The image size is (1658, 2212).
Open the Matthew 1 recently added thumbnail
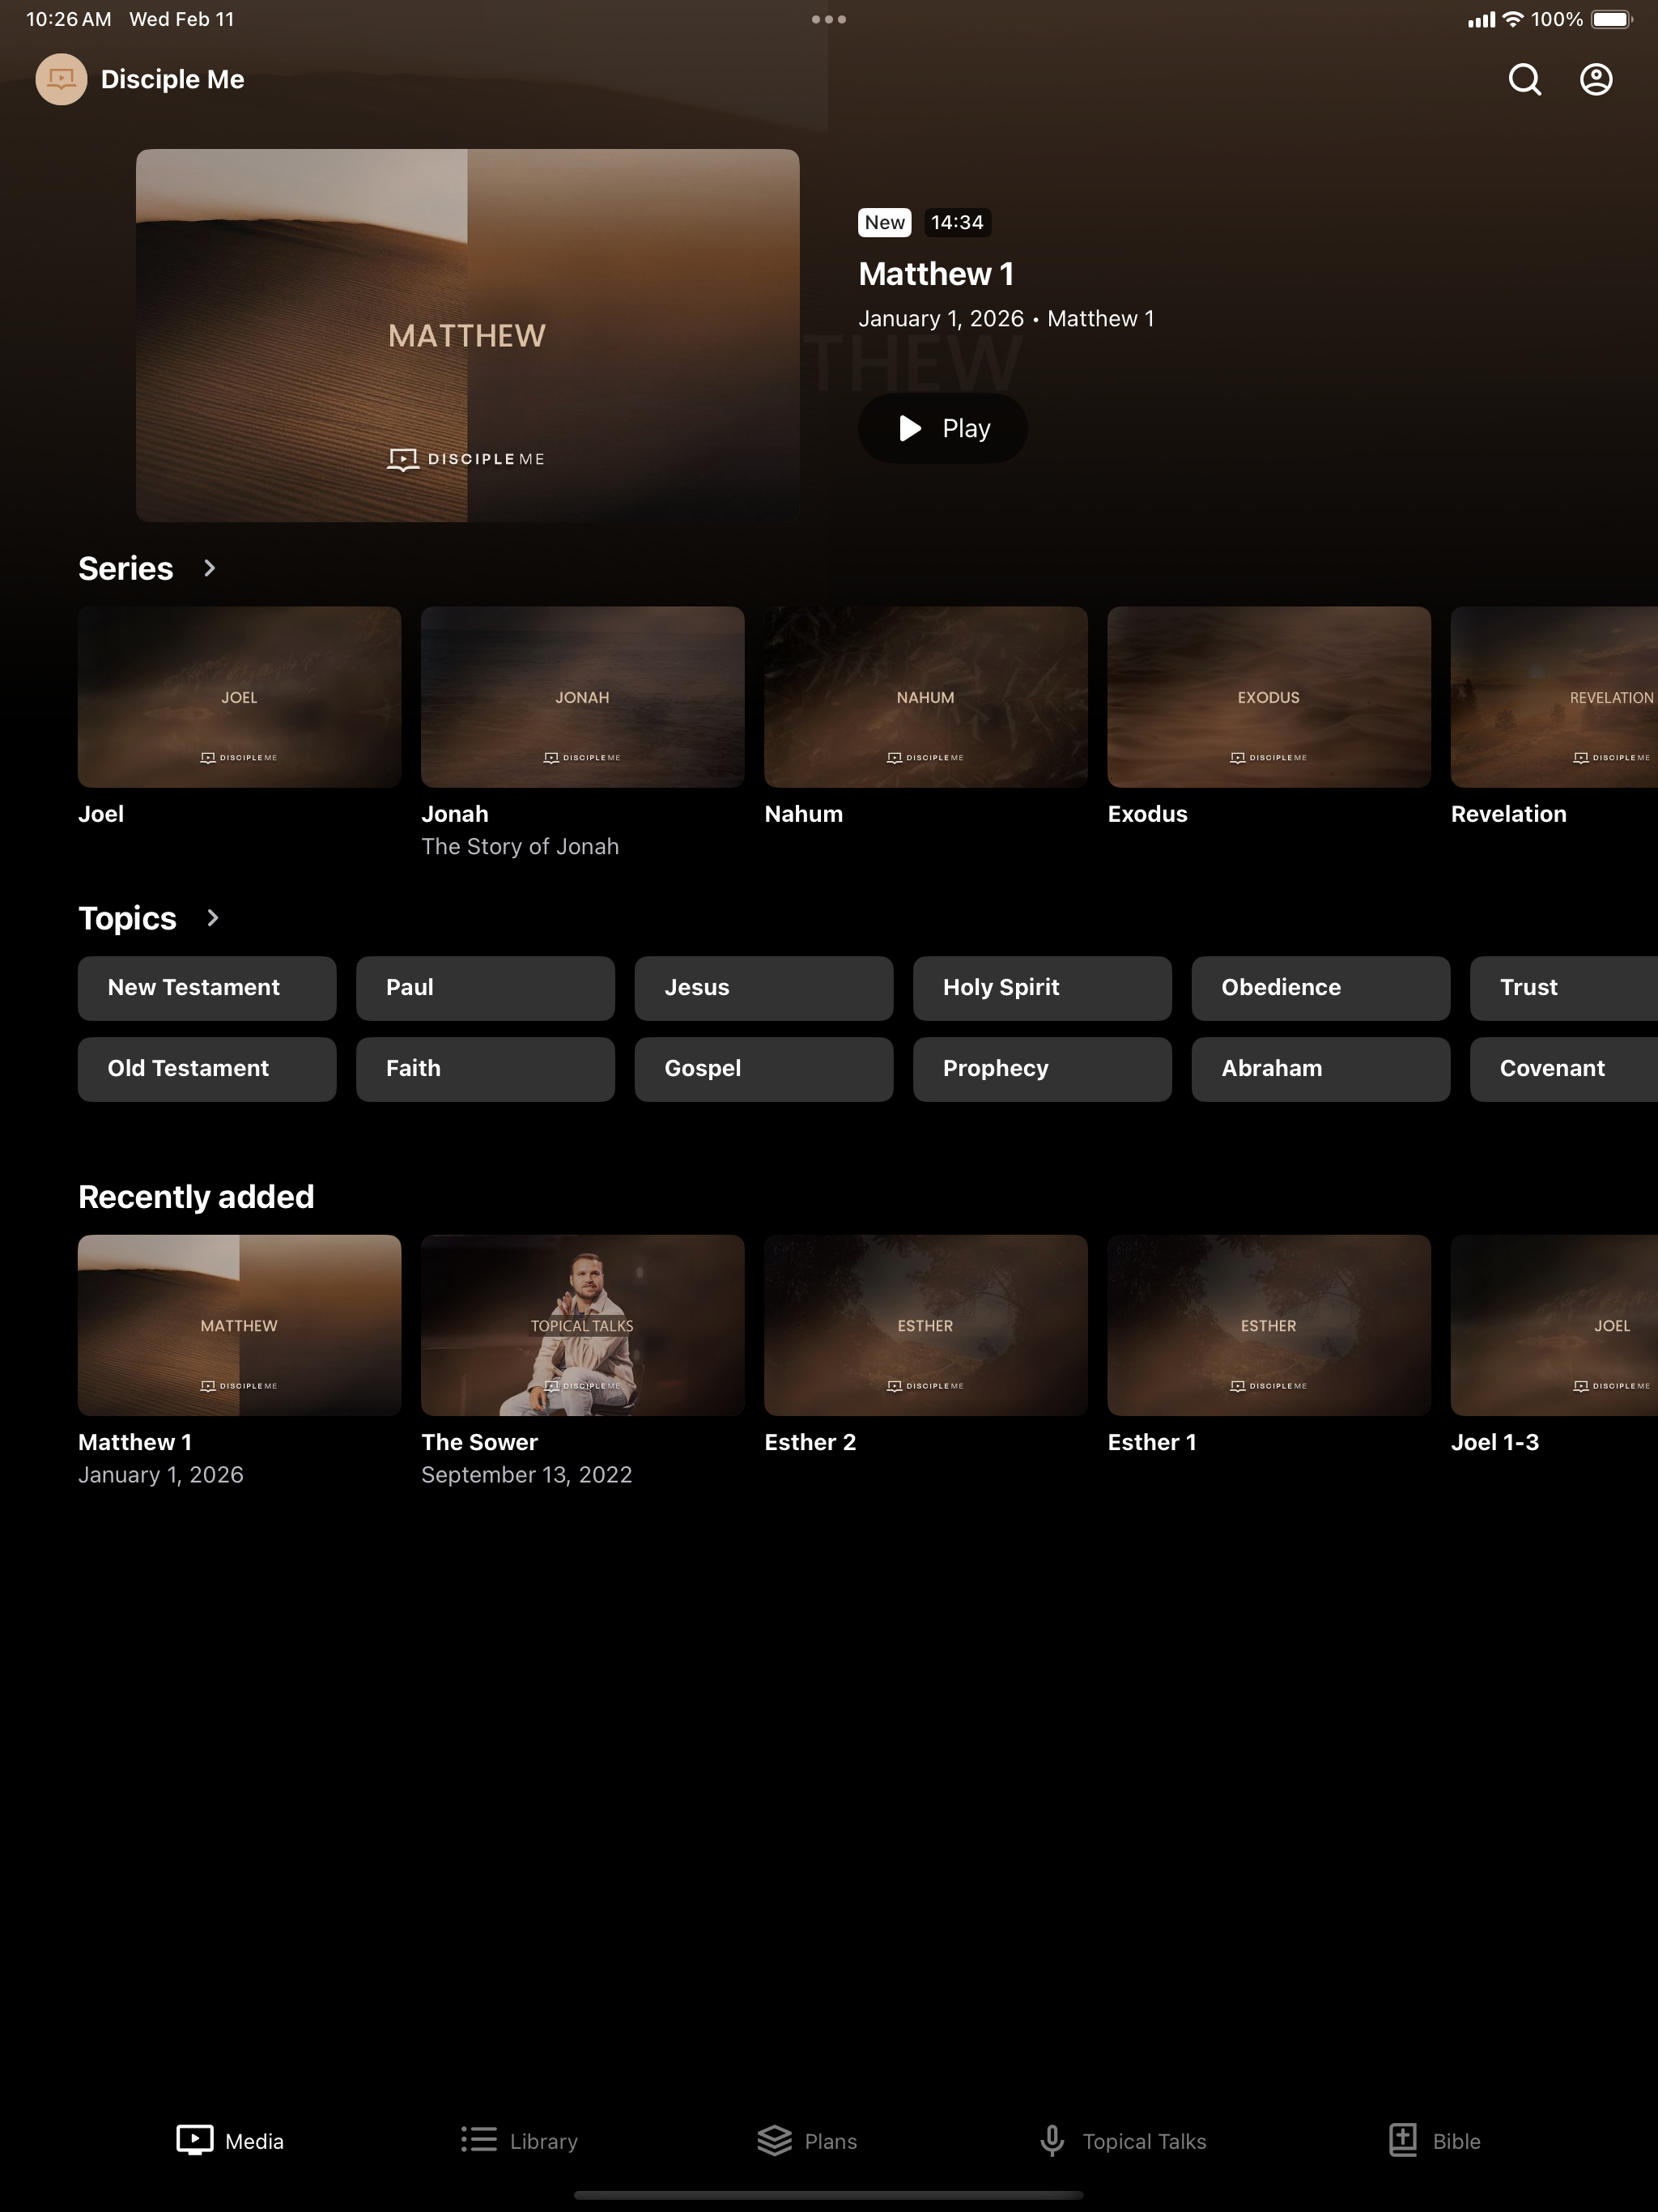[x=239, y=1325]
